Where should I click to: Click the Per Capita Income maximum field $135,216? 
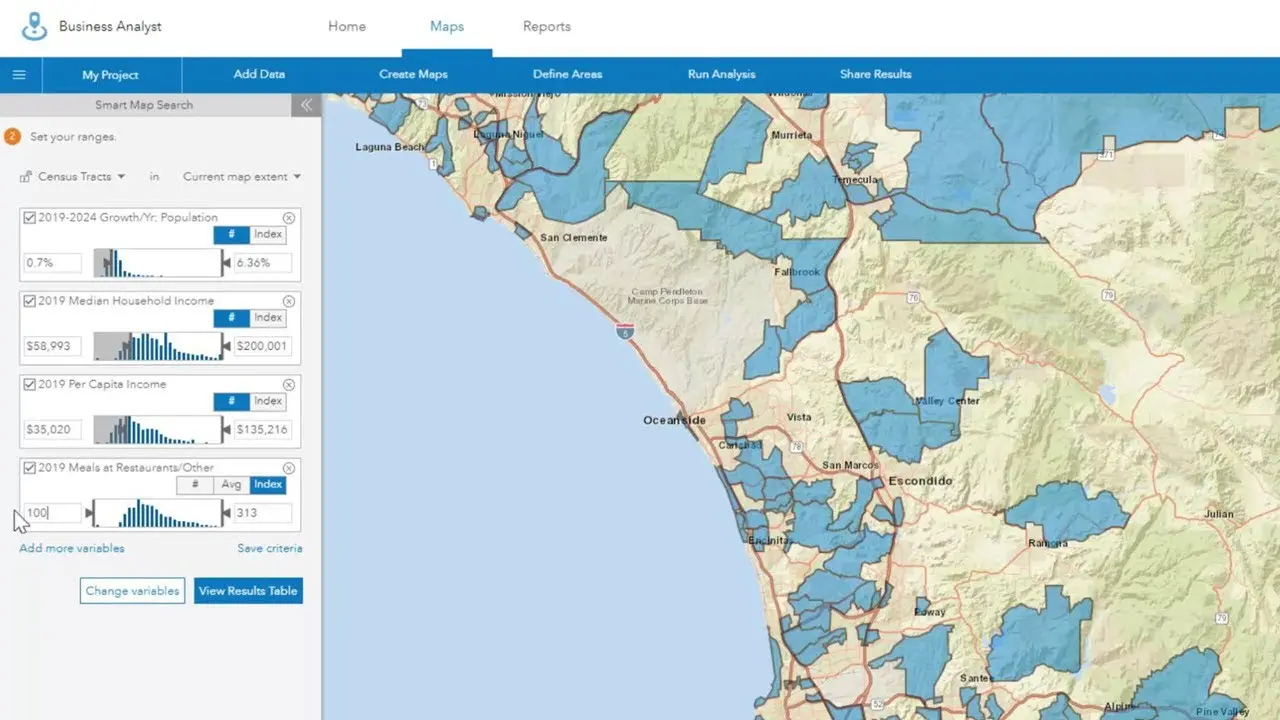(263, 430)
